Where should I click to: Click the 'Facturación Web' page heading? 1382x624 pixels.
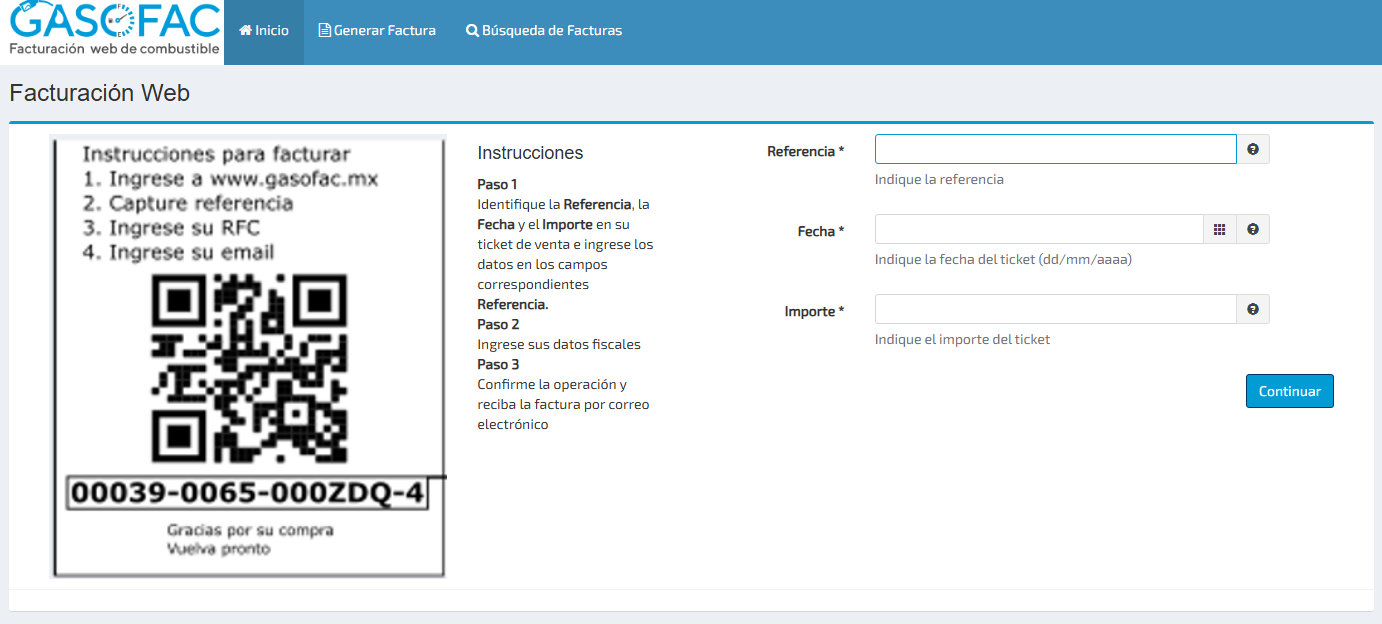point(99,93)
